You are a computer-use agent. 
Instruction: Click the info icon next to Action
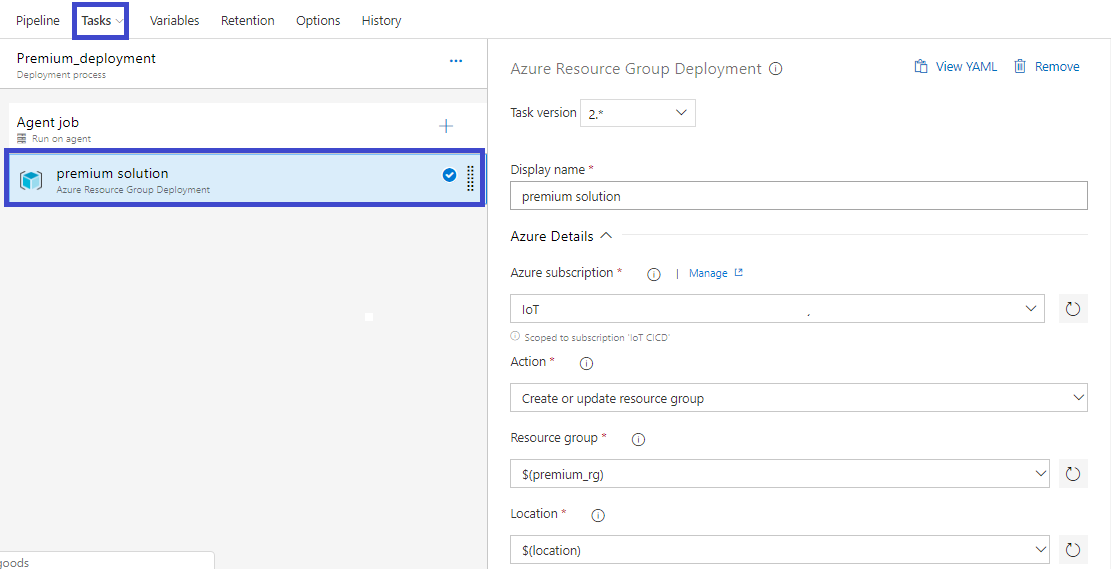587,363
